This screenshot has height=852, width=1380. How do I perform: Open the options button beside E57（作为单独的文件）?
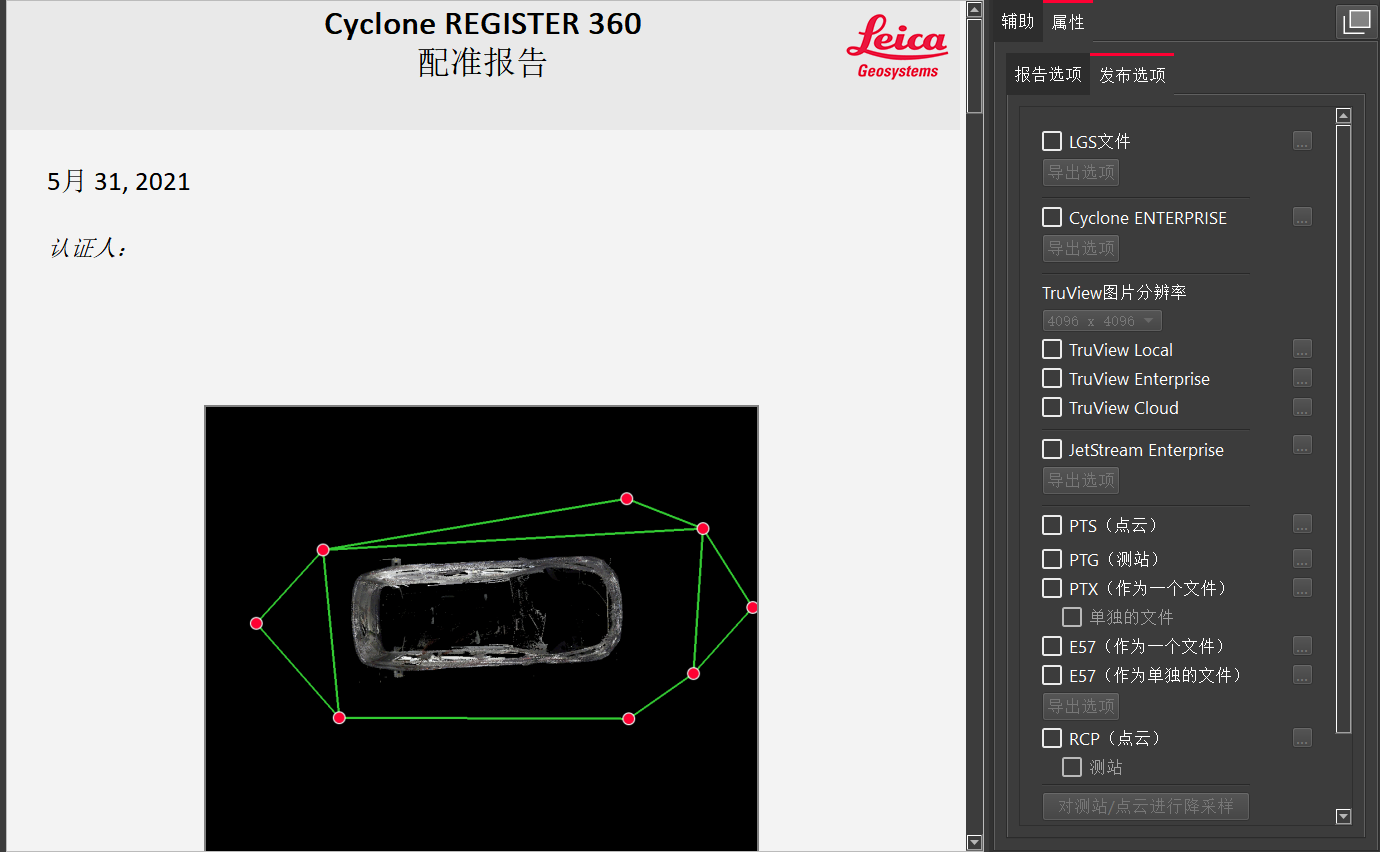(x=1302, y=675)
